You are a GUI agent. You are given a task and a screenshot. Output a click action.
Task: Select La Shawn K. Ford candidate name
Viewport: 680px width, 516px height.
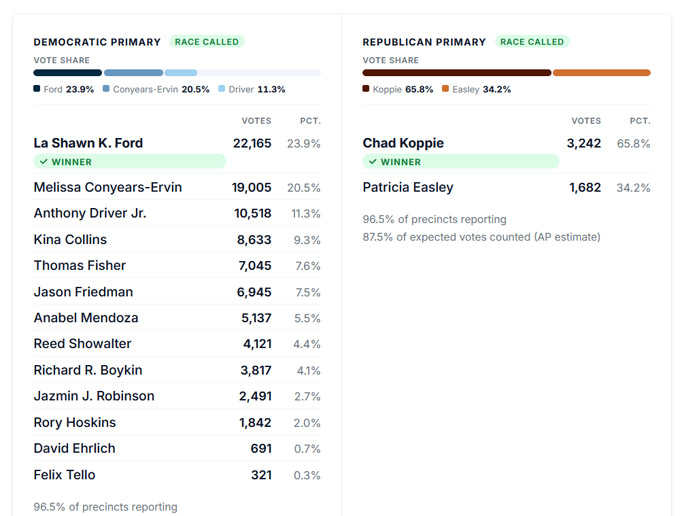tap(88, 143)
